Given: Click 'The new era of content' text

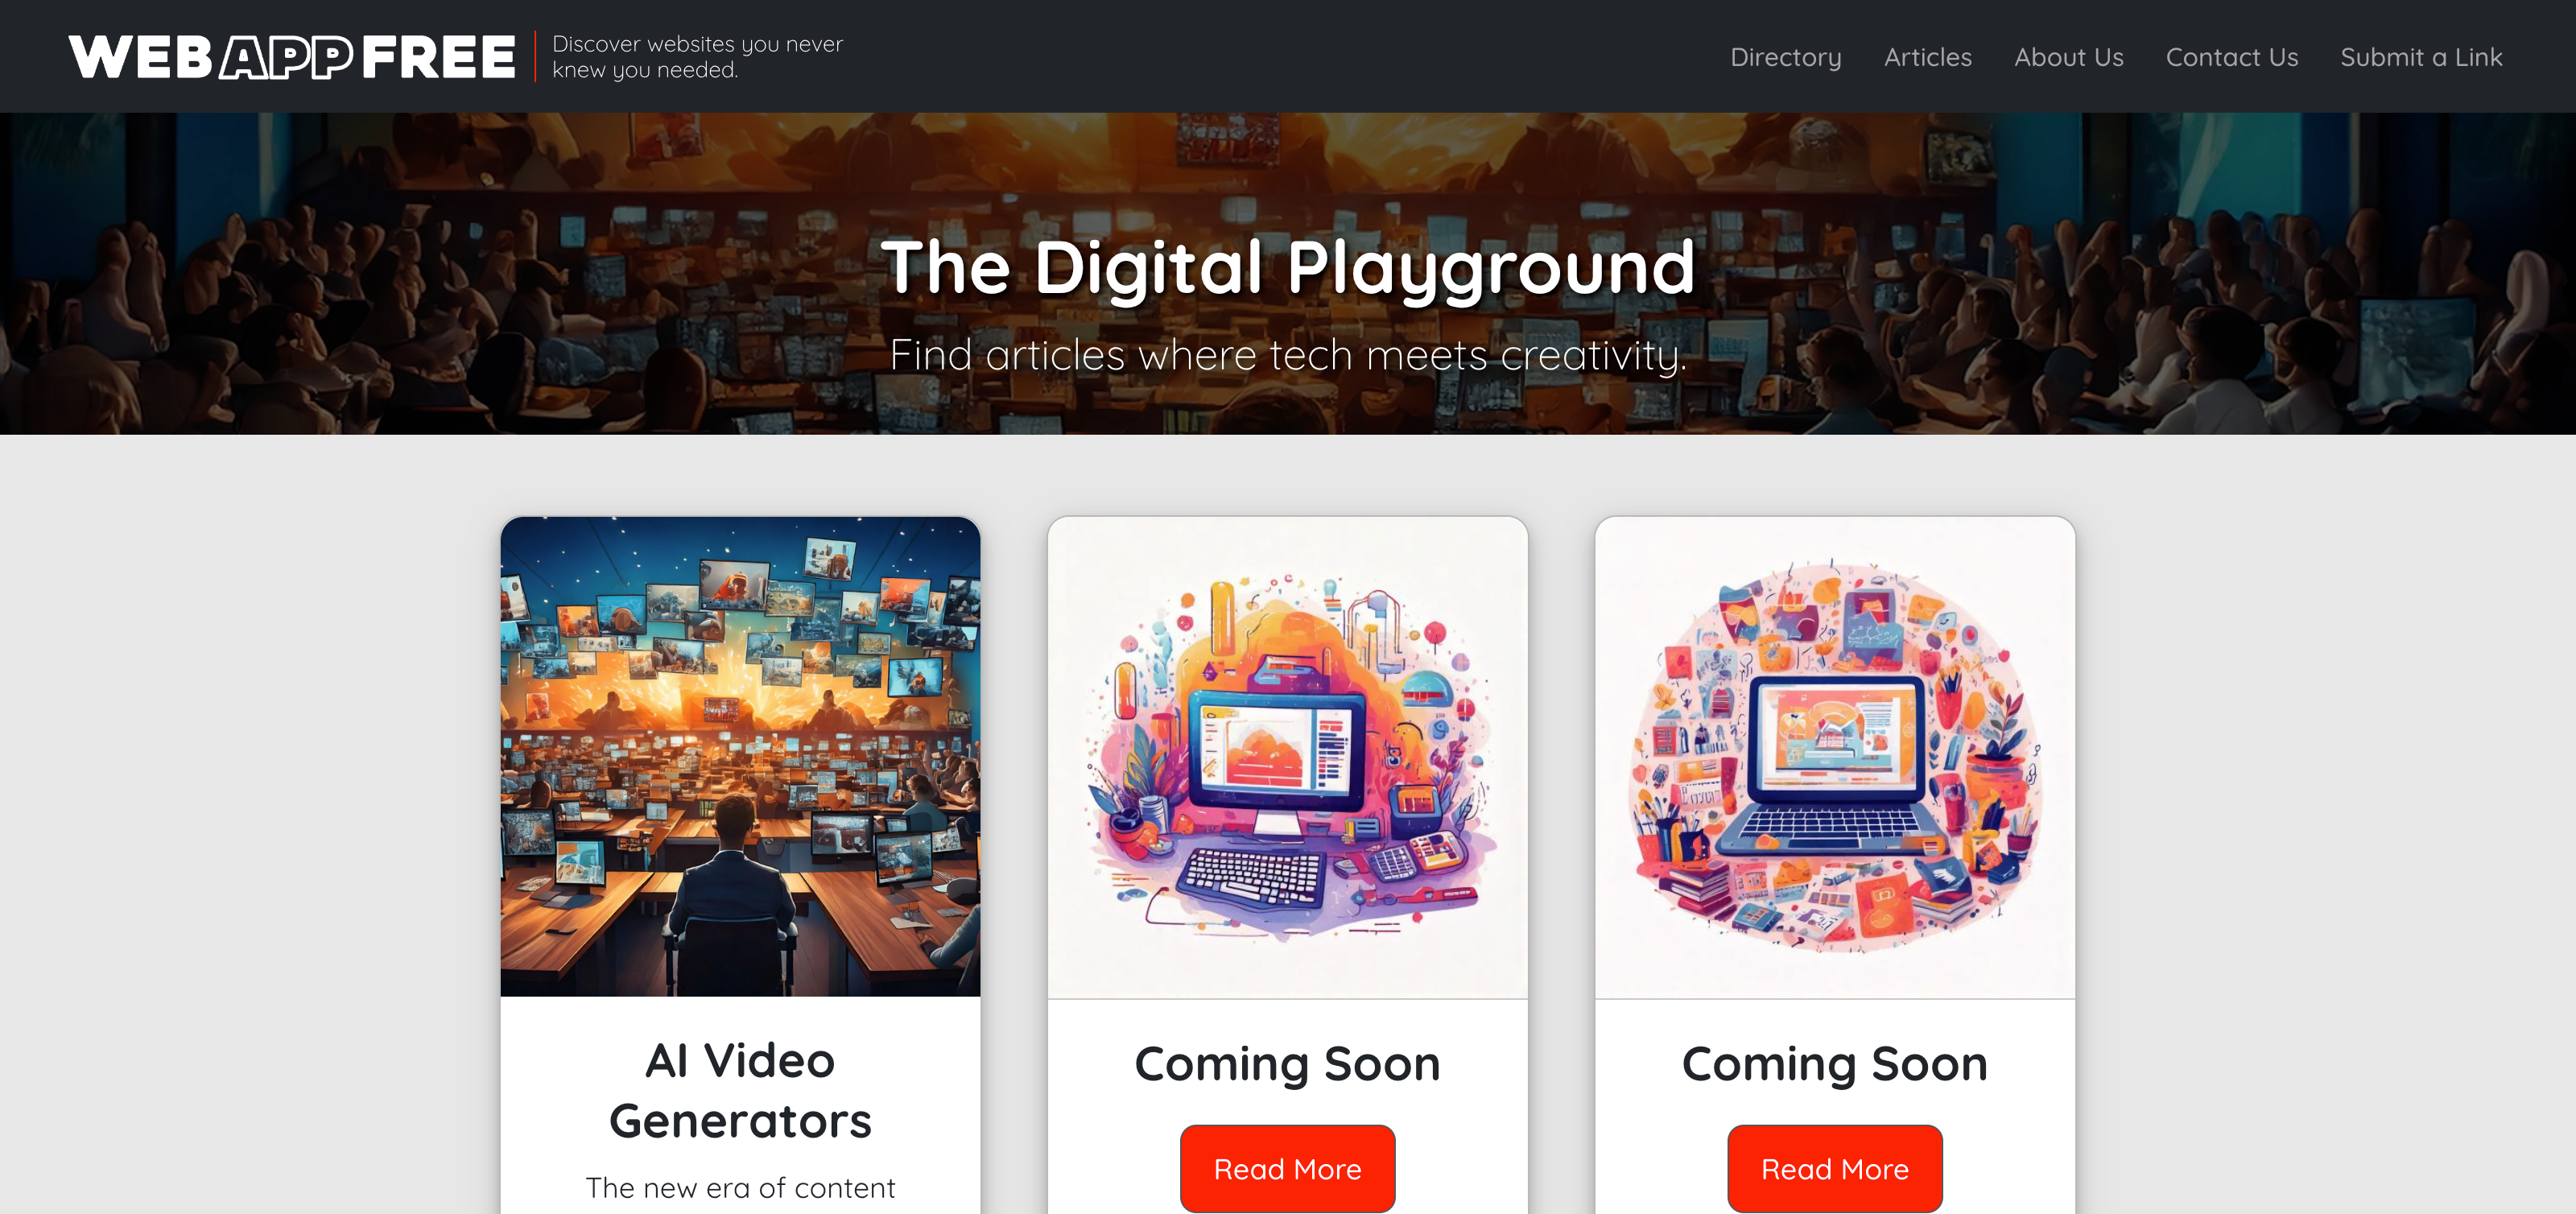Looking at the screenshot, I should [x=740, y=1188].
